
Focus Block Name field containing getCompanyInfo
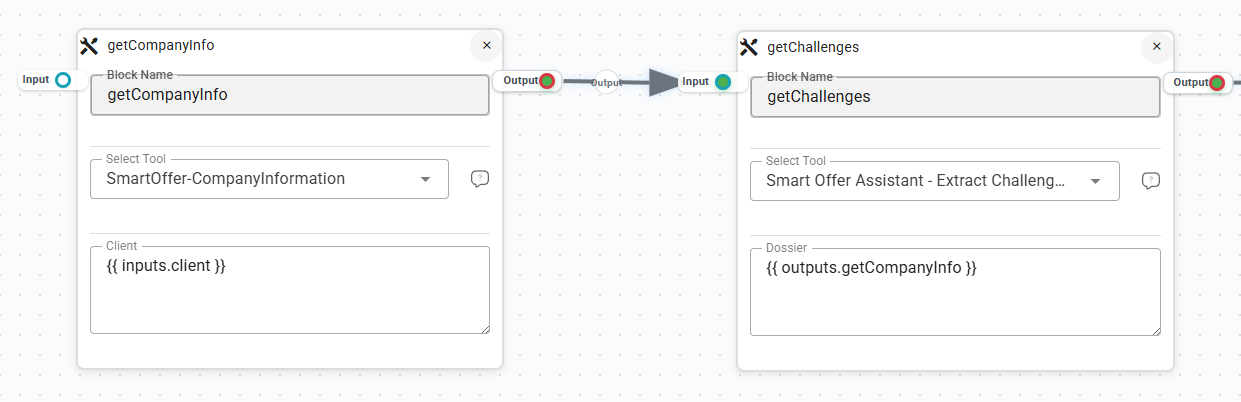click(x=290, y=95)
